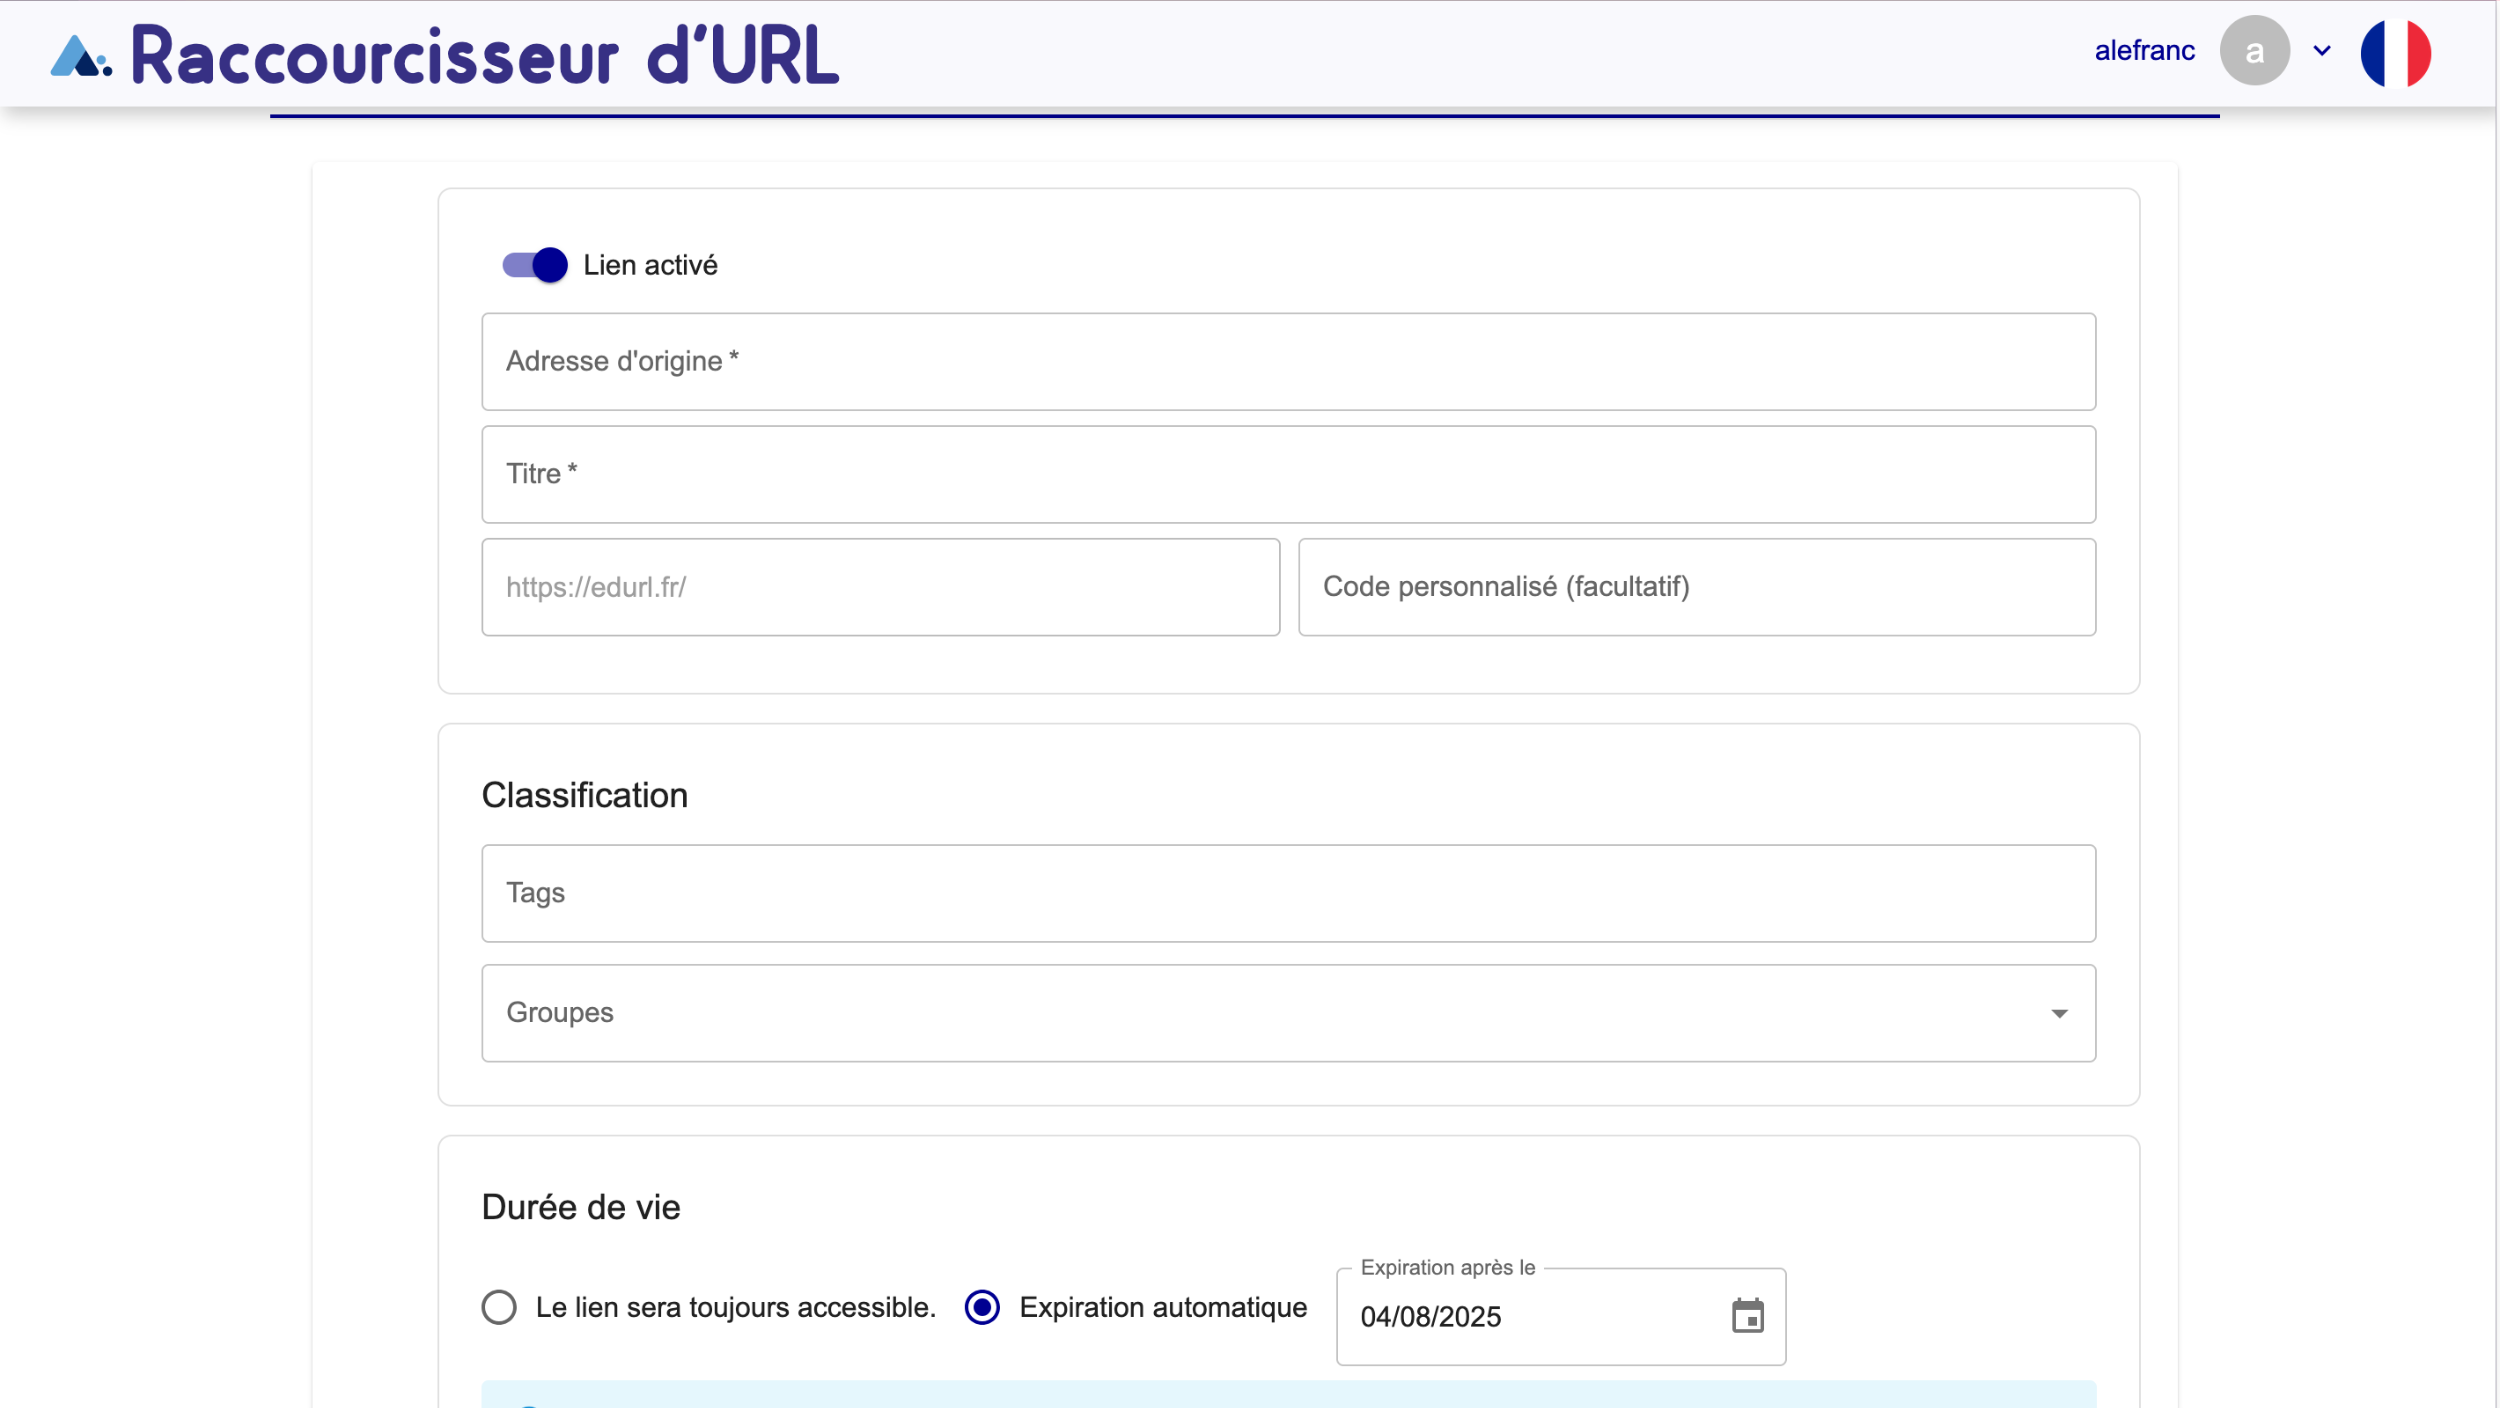Toggle the Lien activé switch
The image size is (2500, 1408).
pos(535,265)
